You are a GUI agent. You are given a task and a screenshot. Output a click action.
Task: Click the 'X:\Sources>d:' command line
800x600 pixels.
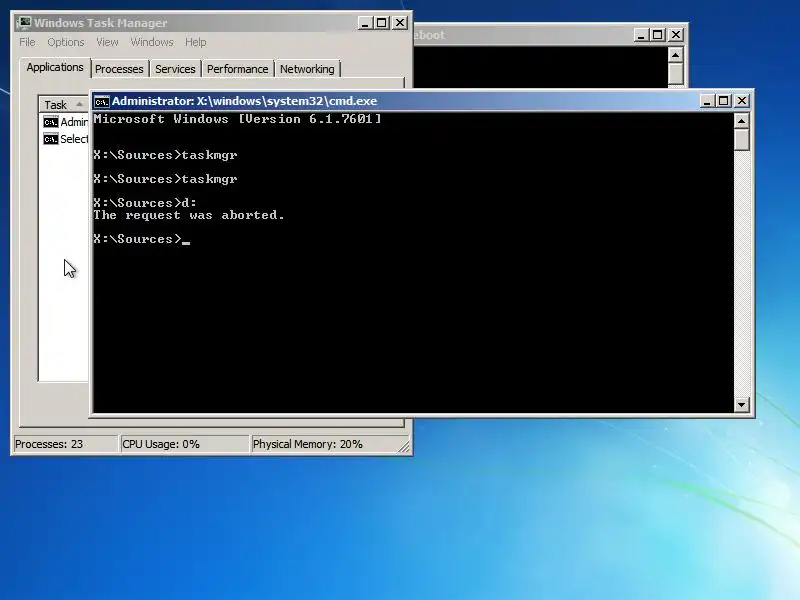(145, 203)
